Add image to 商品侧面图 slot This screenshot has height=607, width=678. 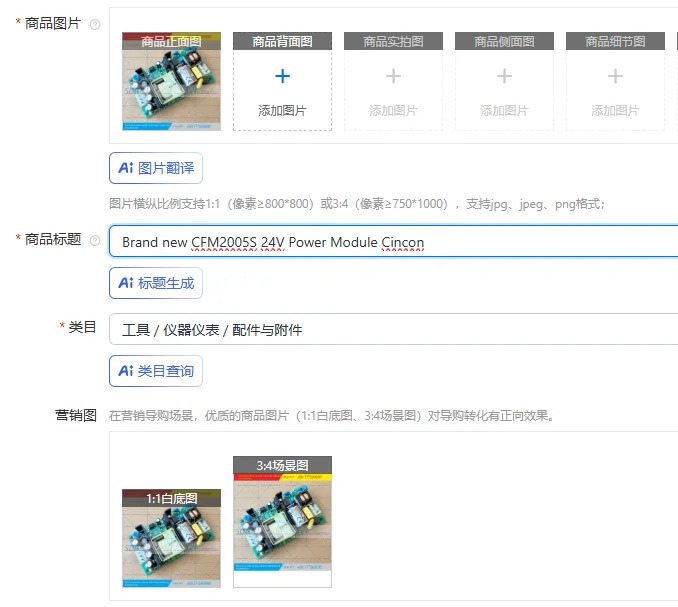point(504,81)
